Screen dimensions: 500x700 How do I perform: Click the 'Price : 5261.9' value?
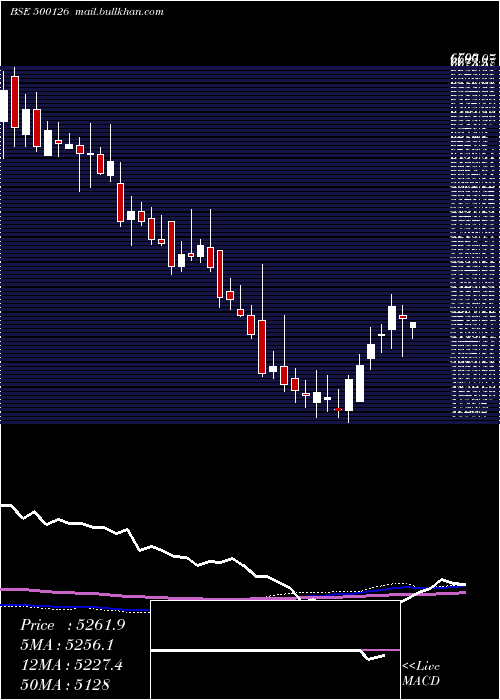[72, 626]
